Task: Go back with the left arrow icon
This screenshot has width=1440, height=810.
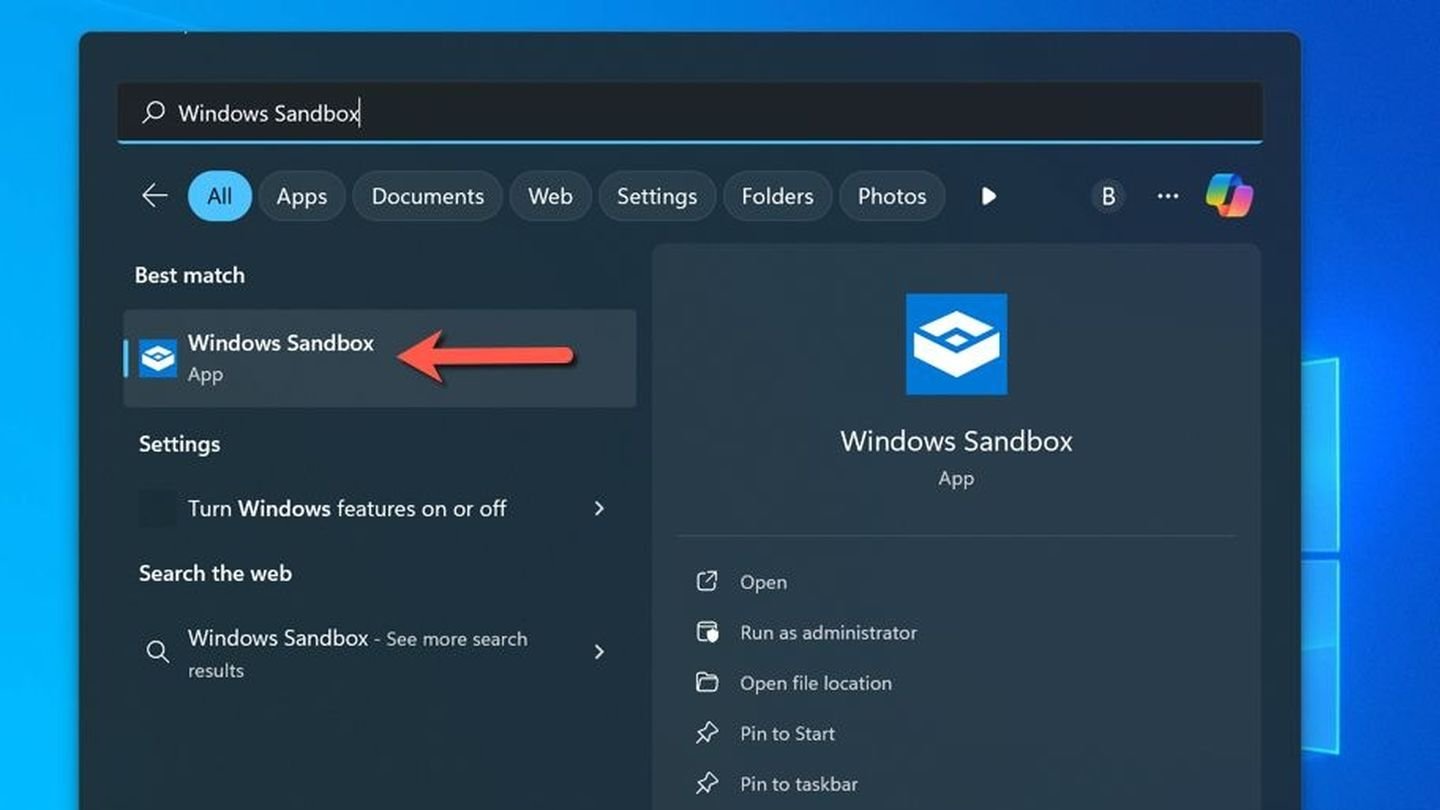Action: coord(154,195)
